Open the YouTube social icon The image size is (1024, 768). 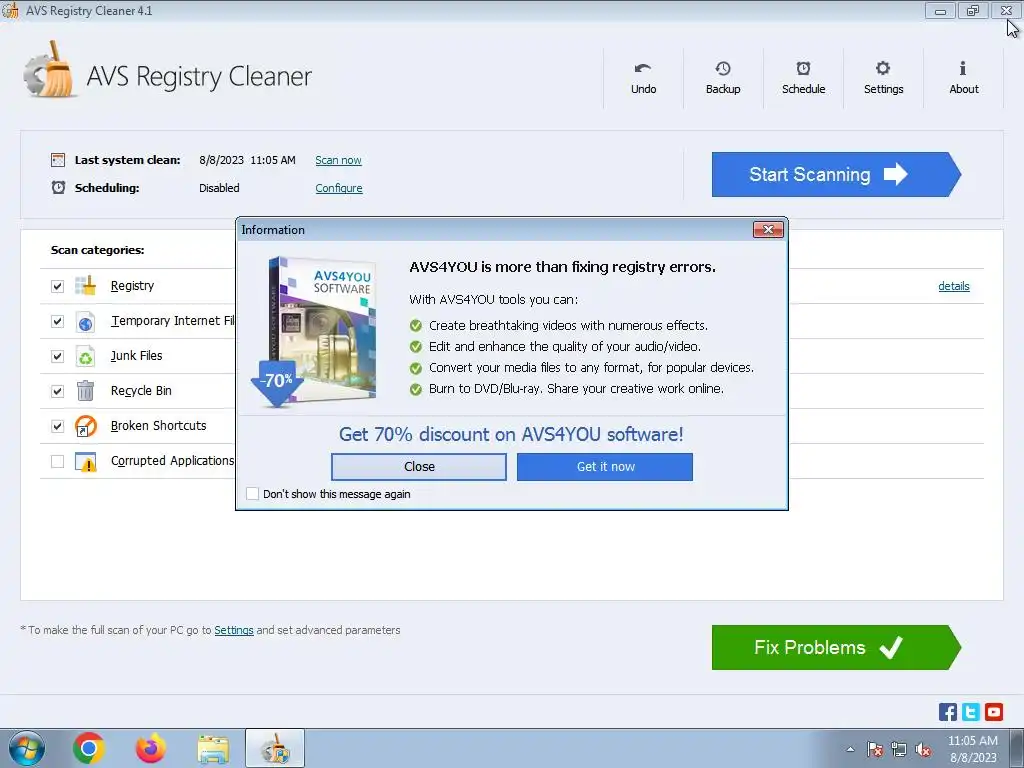coord(994,712)
